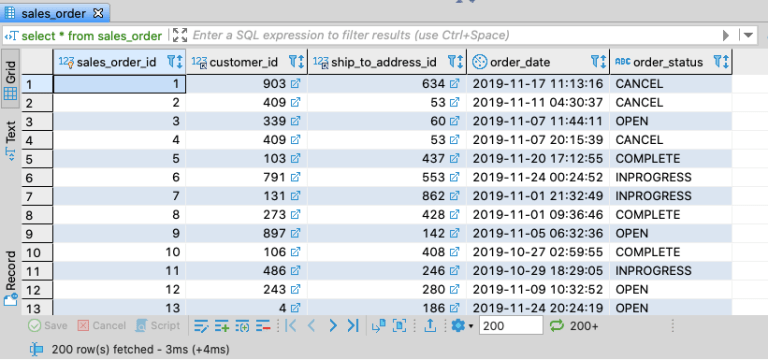Click the OPEN status in row 3
Screen dimensions: 768x360
coord(632,121)
